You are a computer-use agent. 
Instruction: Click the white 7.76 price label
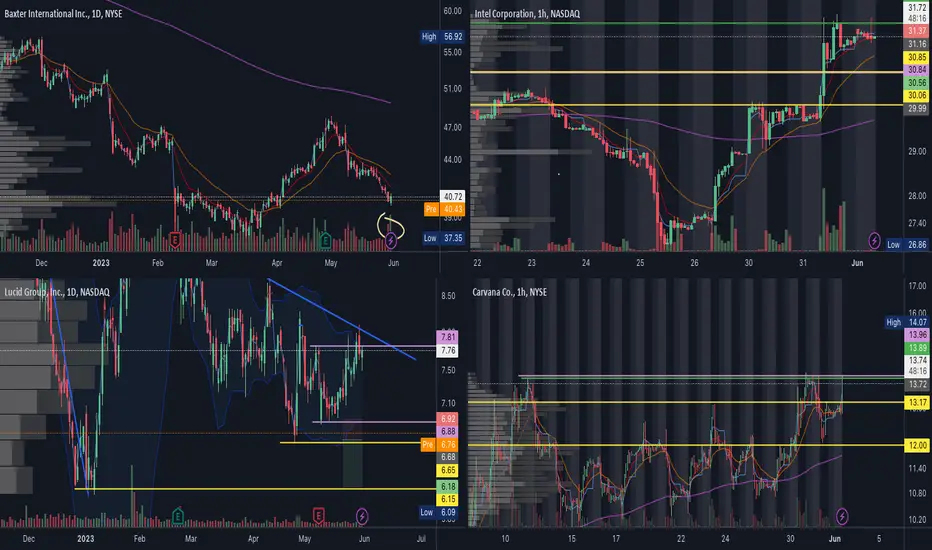coord(448,350)
